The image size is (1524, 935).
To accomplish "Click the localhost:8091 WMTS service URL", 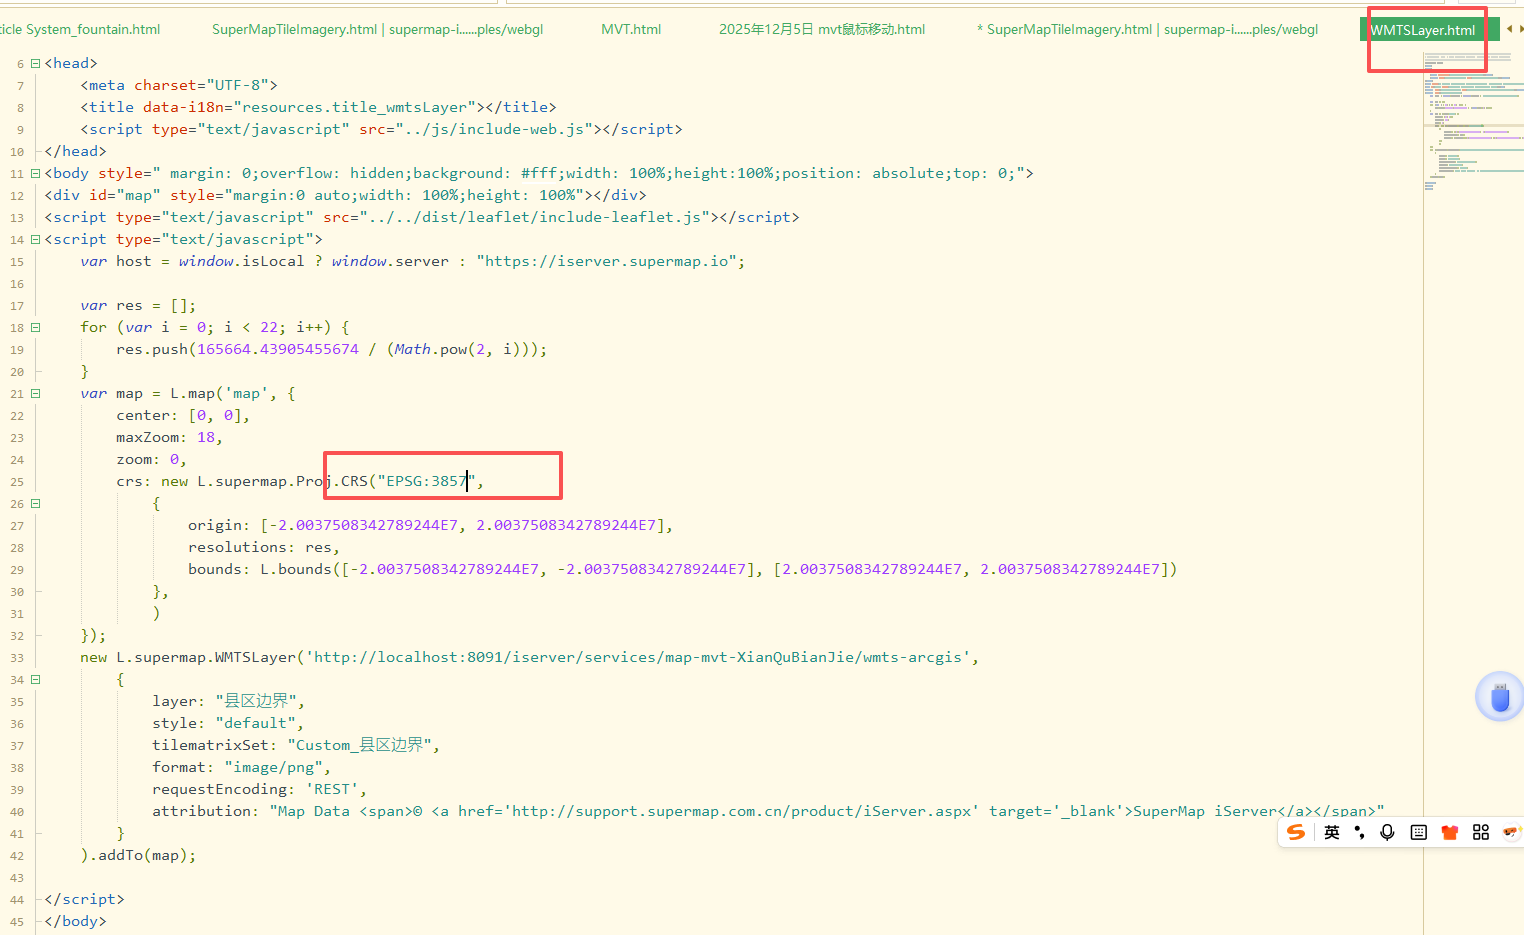I will (x=640, y=657).
